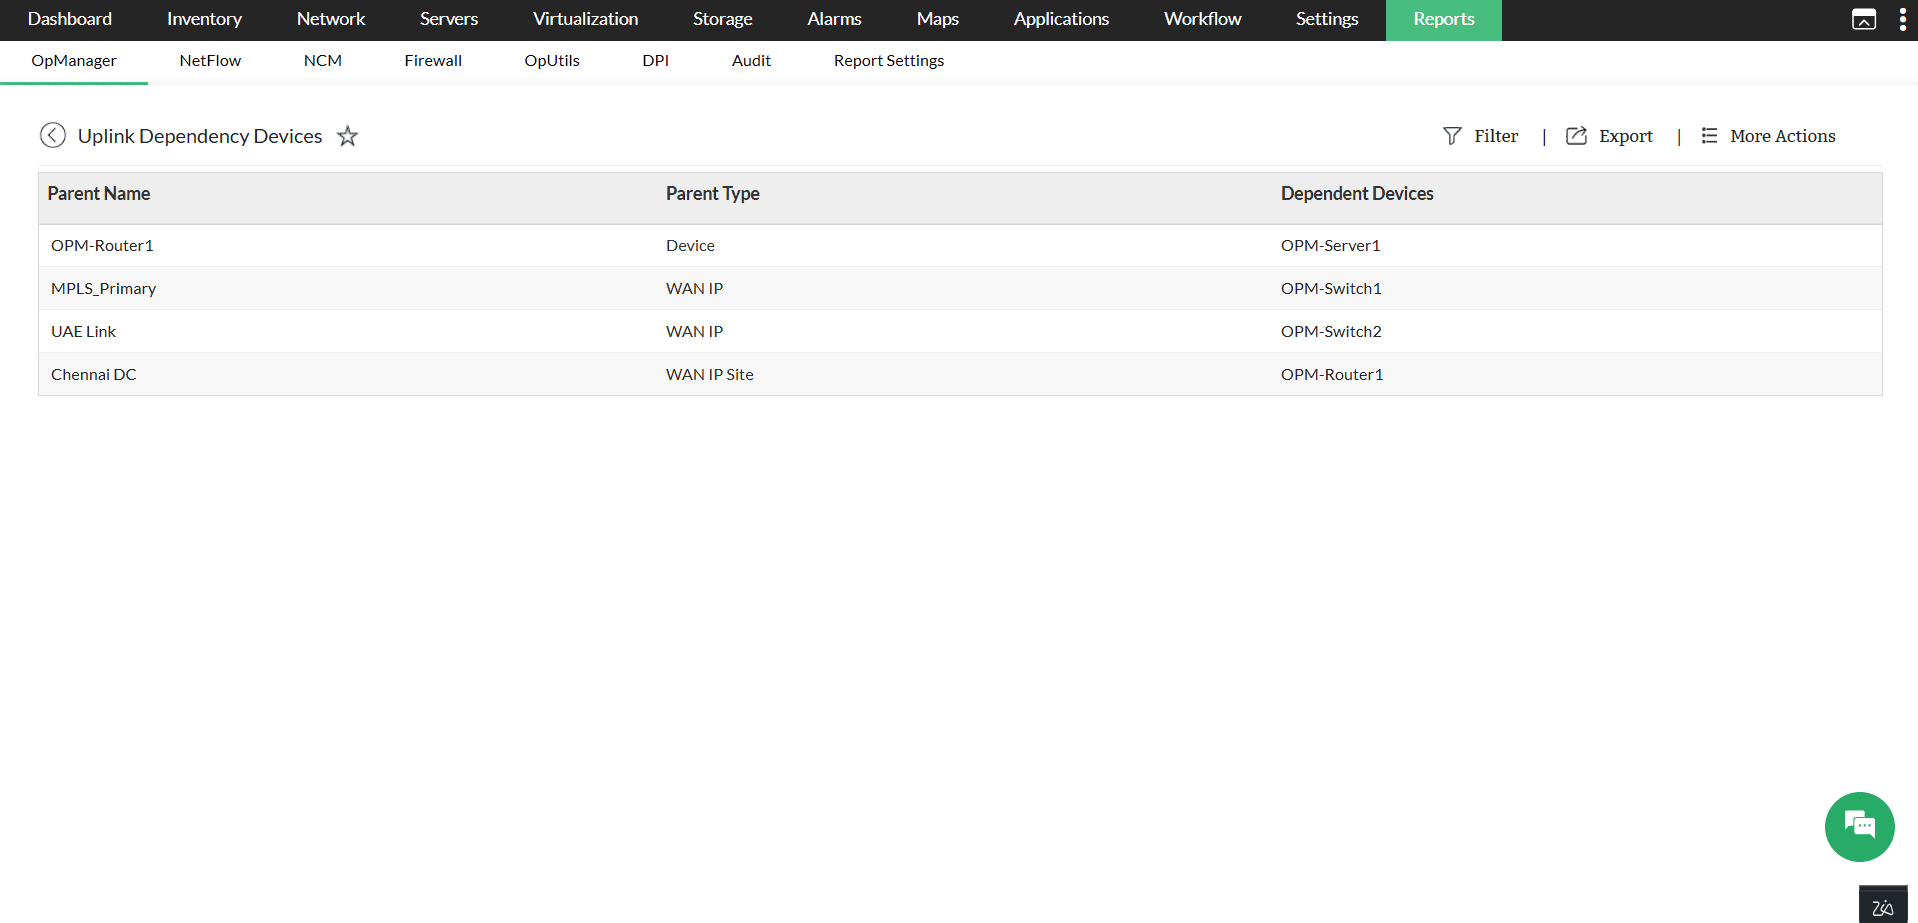Viewport: 1918px width, 923px height.
Task: Click the Chennai DC site entry
Action: click(93, 374)
